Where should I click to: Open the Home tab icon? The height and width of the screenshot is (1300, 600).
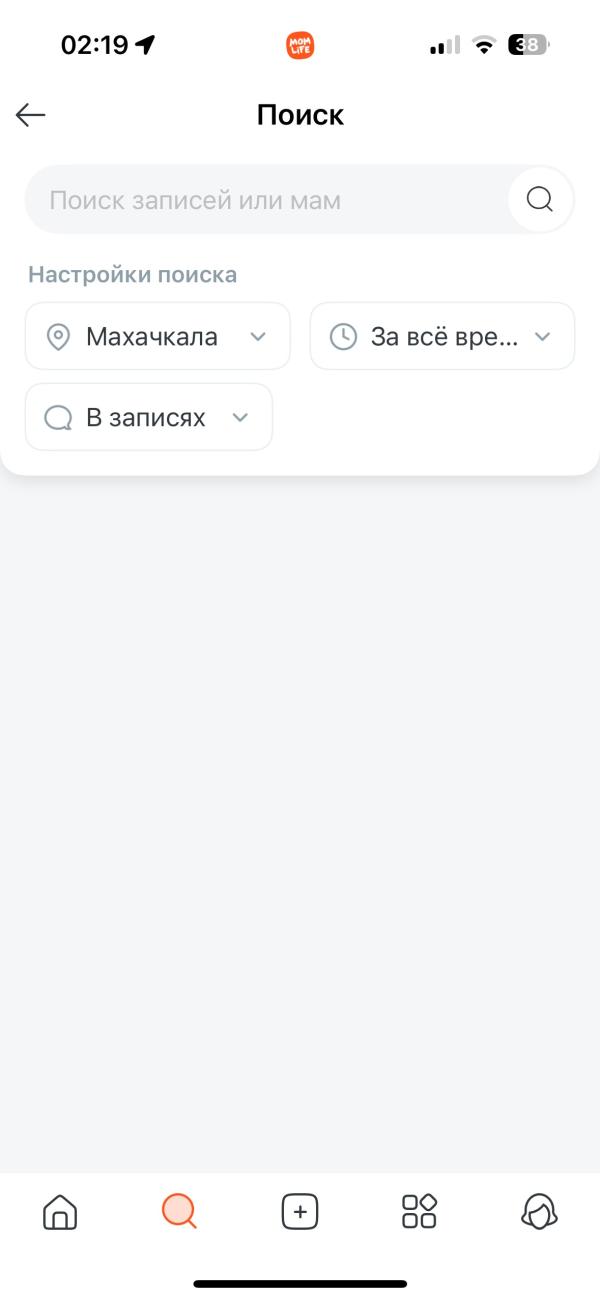[x=60, y=1212]
